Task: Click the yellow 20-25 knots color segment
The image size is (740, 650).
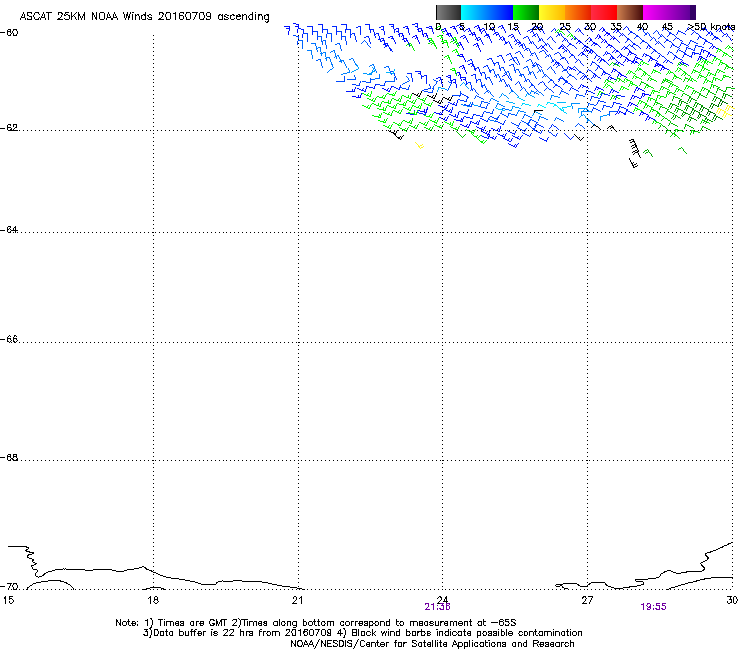Action: coord(552,12)
